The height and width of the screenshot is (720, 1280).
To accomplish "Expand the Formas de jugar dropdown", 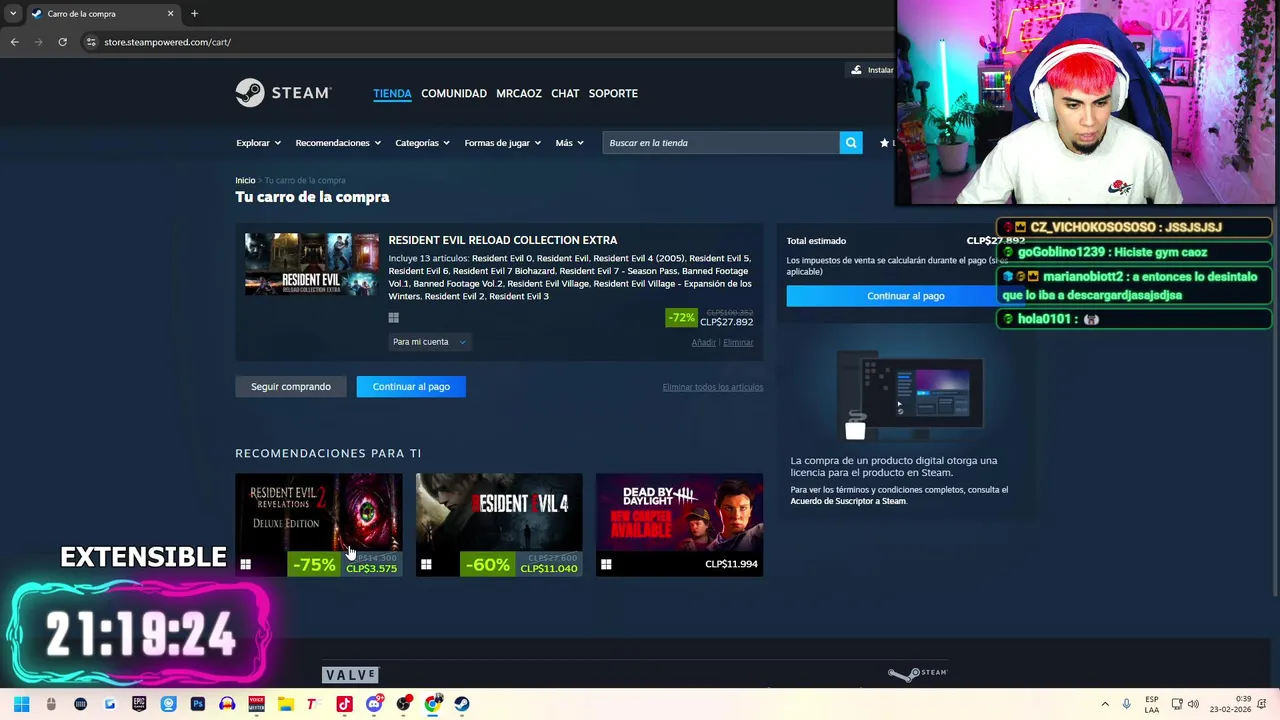I will coord(502,143).
